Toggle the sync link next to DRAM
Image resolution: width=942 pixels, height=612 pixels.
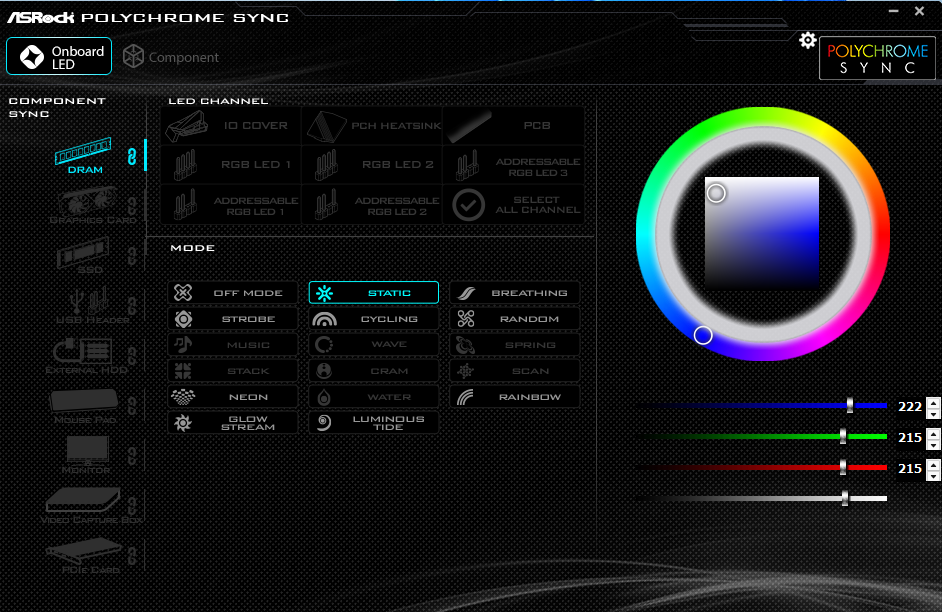pos(130,155)
